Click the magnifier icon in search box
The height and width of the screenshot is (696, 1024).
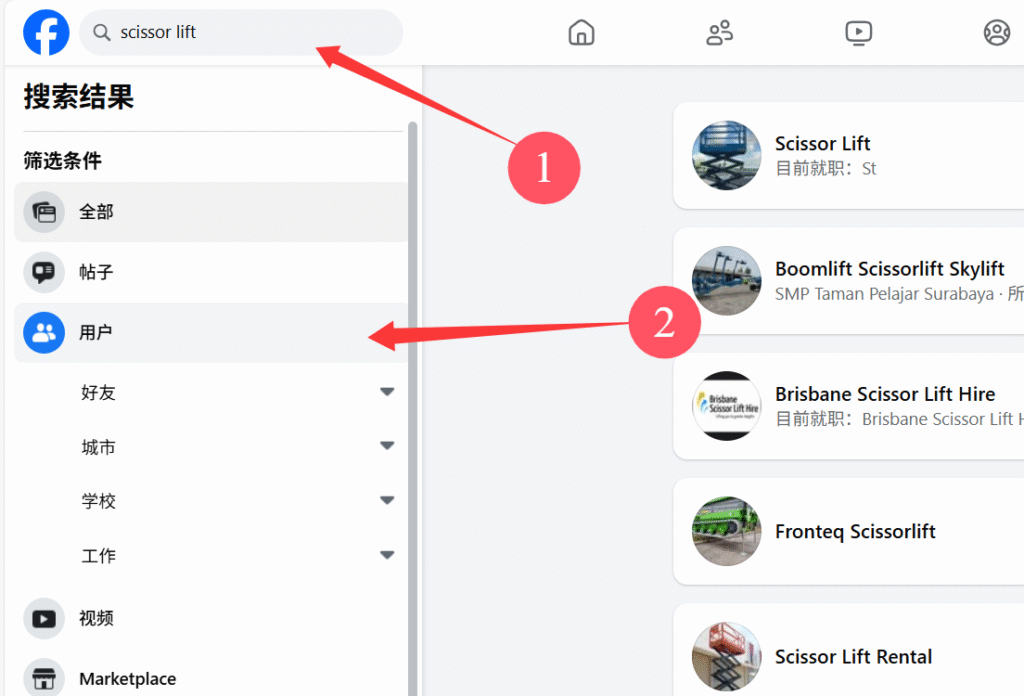pyautogui.click(x=101, y=33)
